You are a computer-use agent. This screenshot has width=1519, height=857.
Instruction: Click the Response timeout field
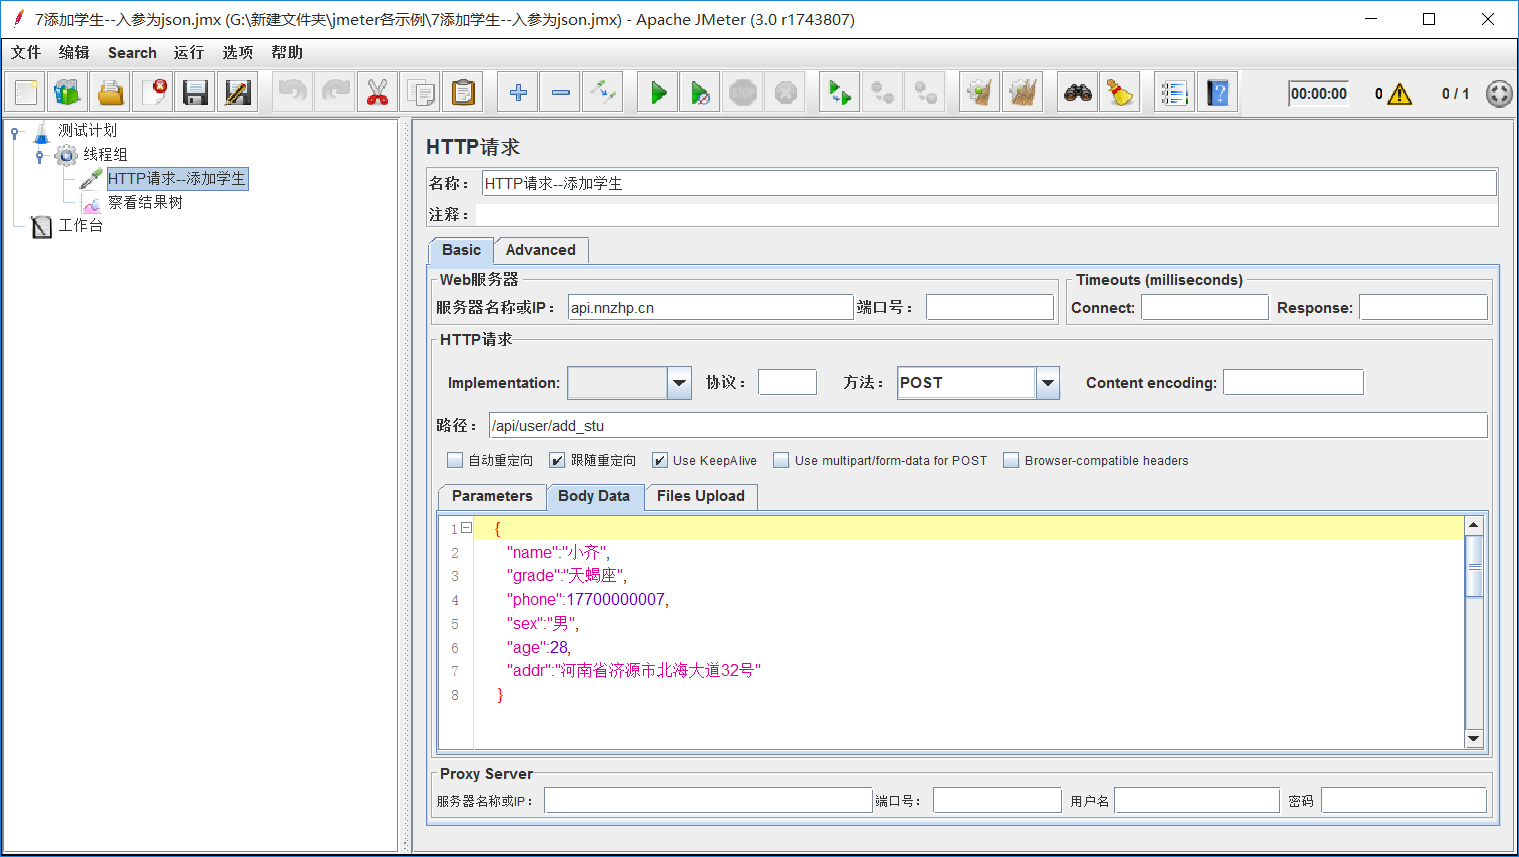tap(1423, 308)
